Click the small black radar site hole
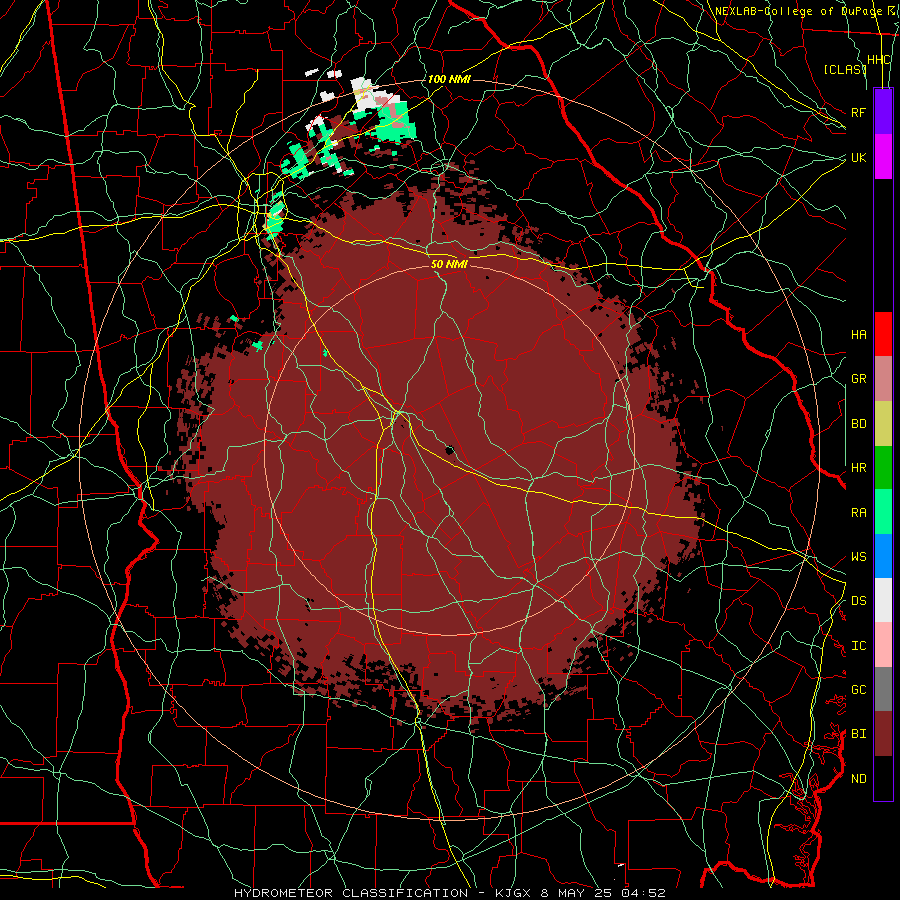This screenshot has width=900, height=900. click(449, 449)
